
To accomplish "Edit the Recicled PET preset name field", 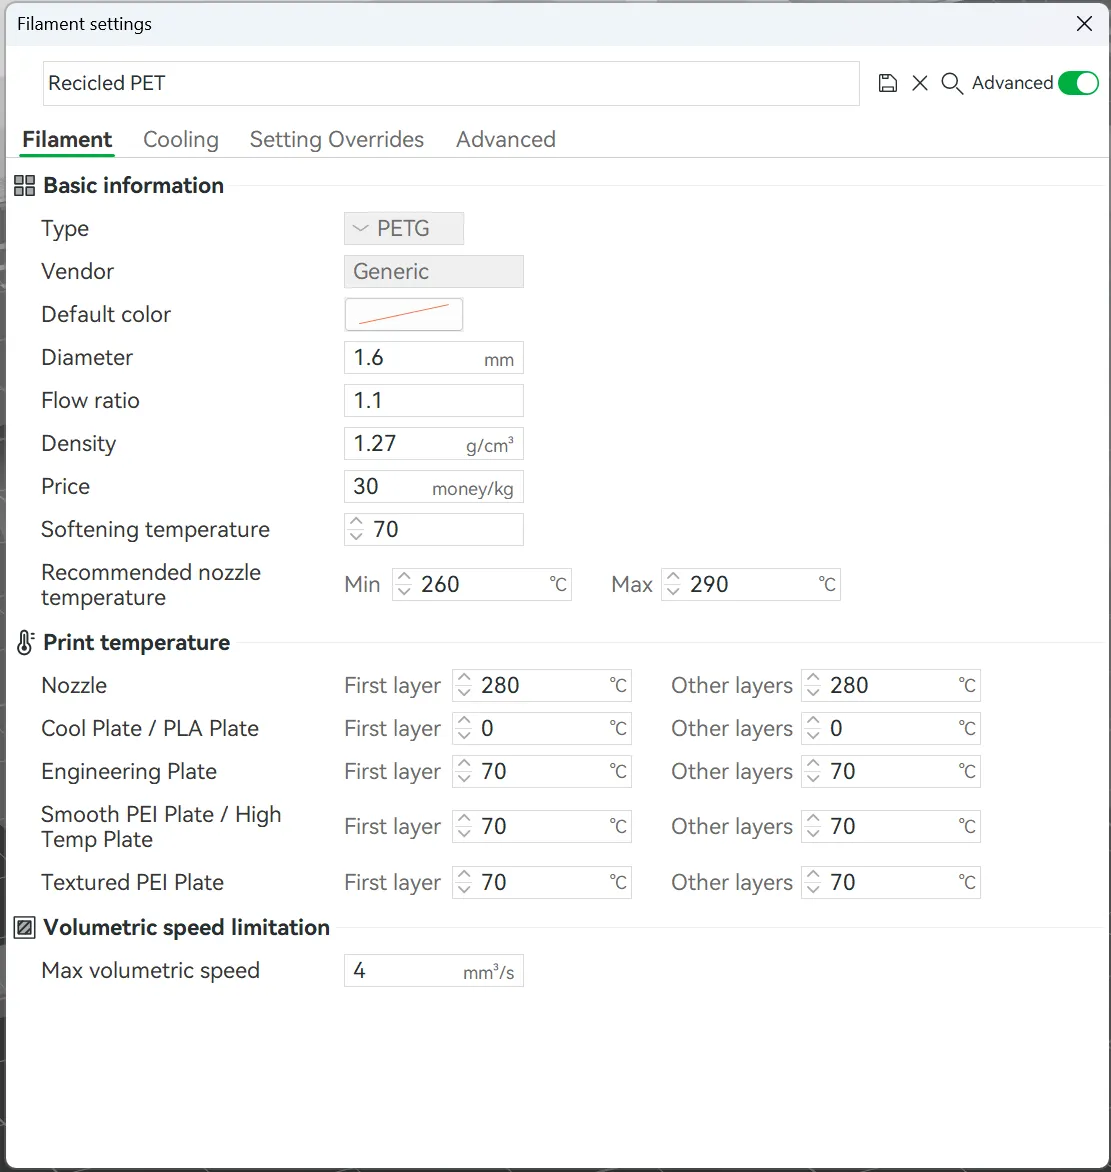I will (450, 84).
